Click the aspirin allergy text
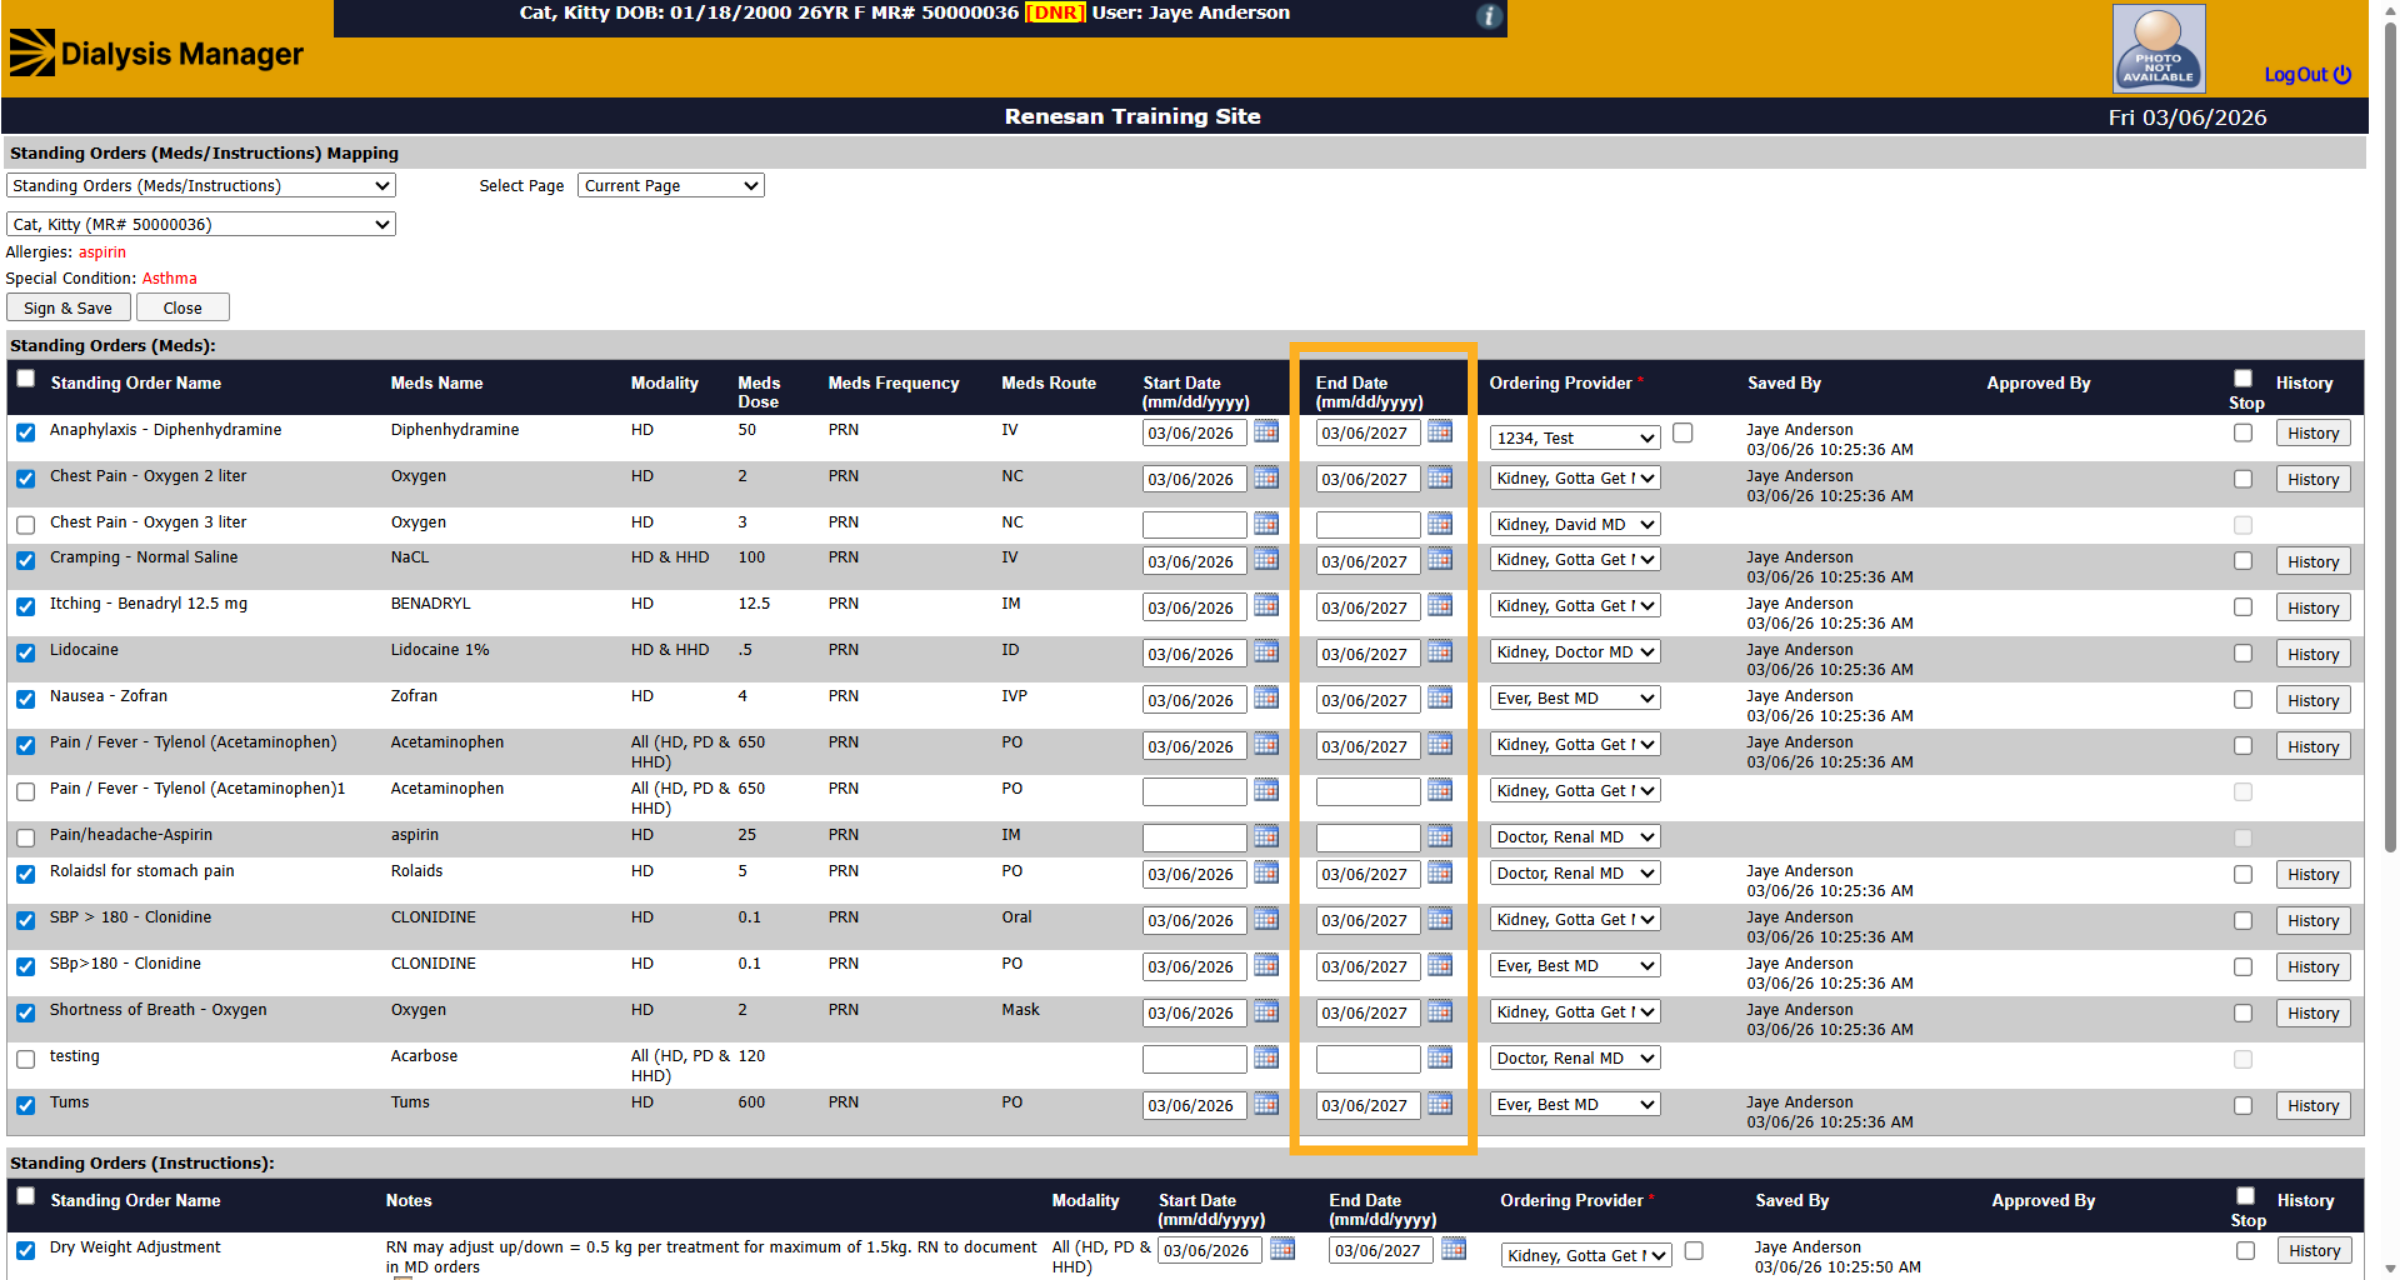2400x1280 pixels. 102,252
